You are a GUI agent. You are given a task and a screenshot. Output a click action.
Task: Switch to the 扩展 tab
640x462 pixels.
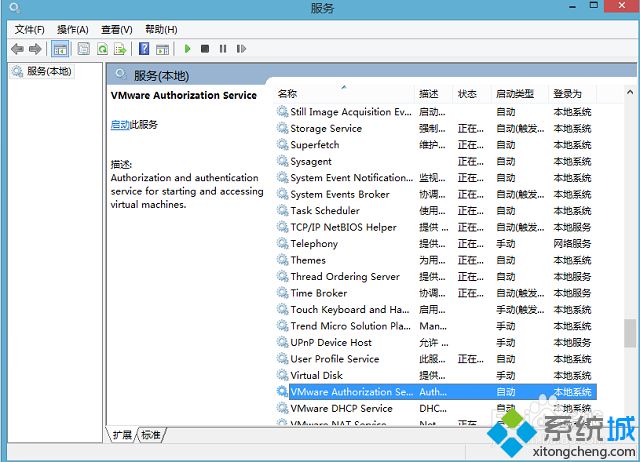[x=122, y=435]
